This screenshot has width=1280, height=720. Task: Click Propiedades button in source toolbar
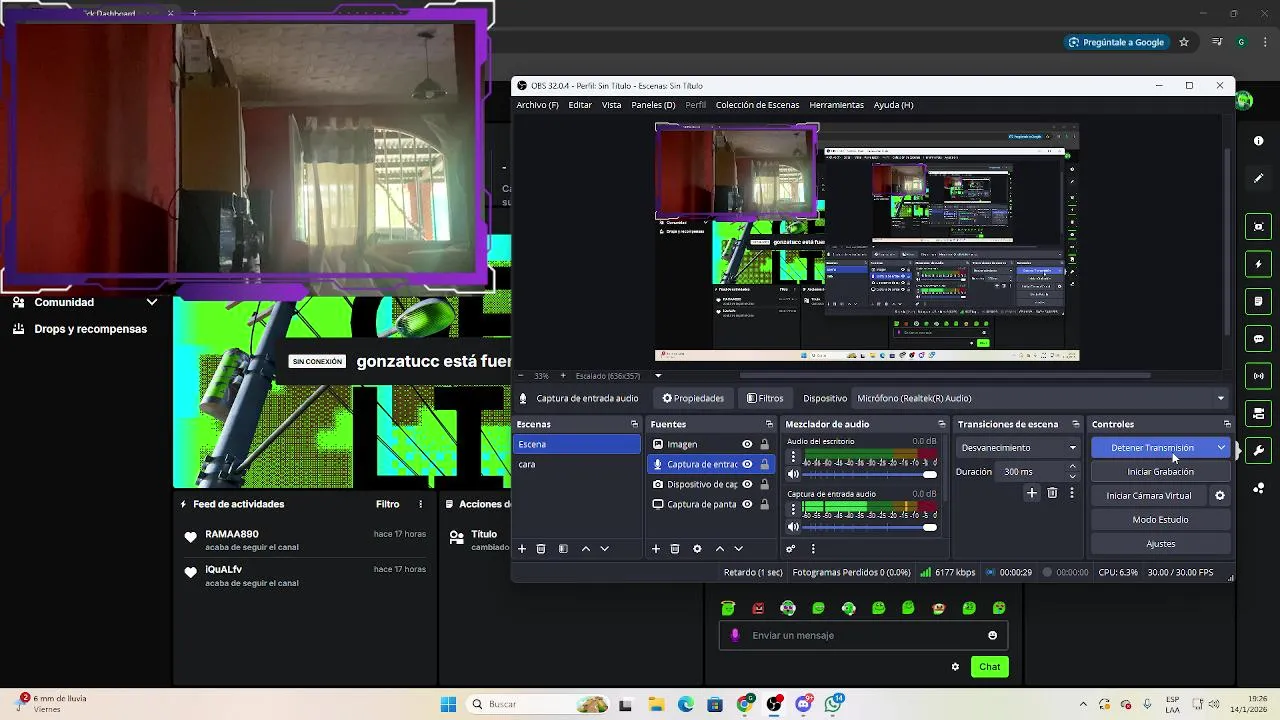pos(693,398)
